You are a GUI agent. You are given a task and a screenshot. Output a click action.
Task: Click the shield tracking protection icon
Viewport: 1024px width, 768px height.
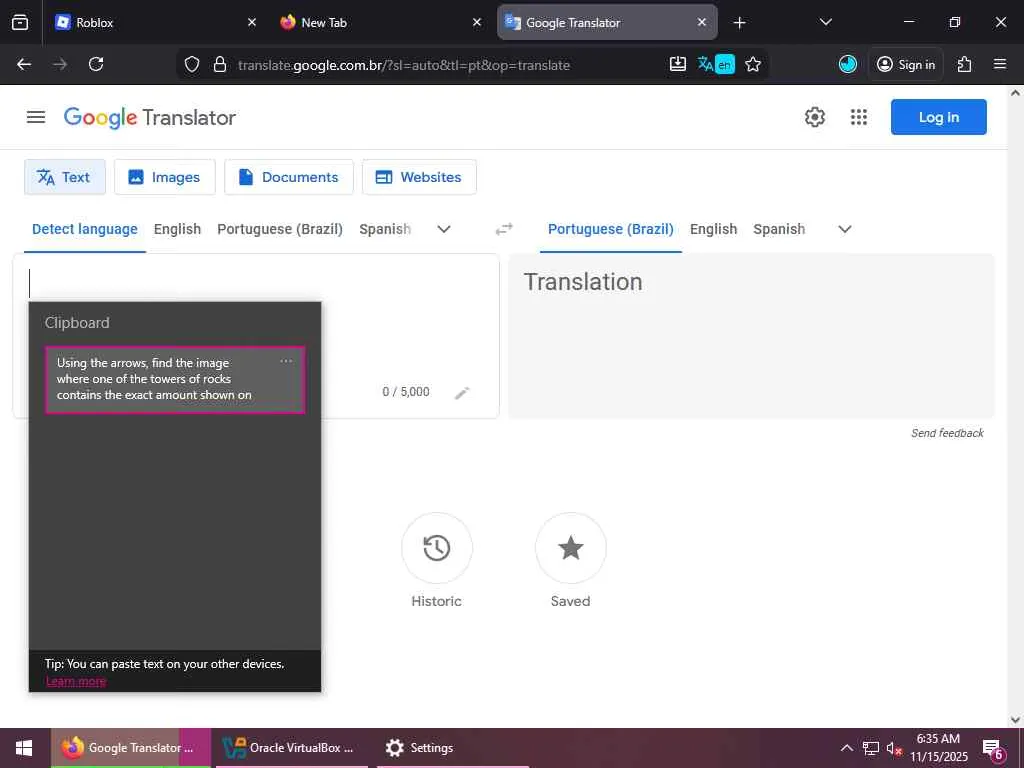click(x=191, y=65)
